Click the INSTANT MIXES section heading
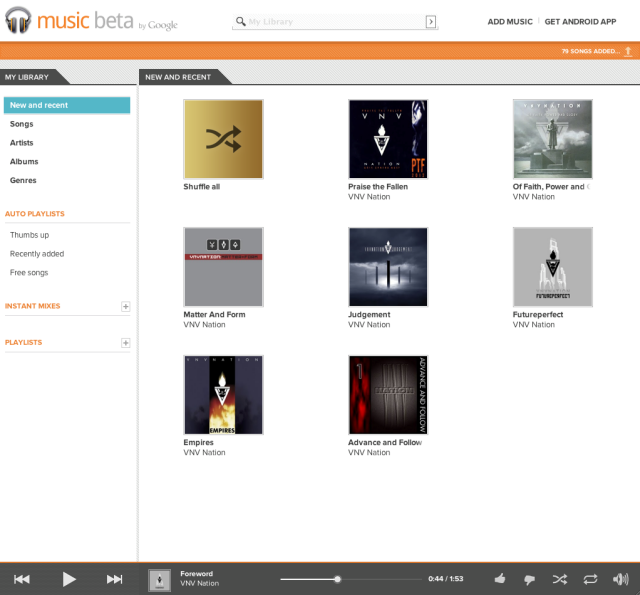640x595 pixels. [33, 306]
